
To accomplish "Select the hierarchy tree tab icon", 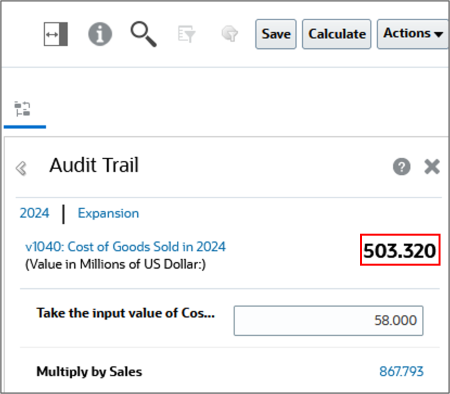I will tap(22, 109).
